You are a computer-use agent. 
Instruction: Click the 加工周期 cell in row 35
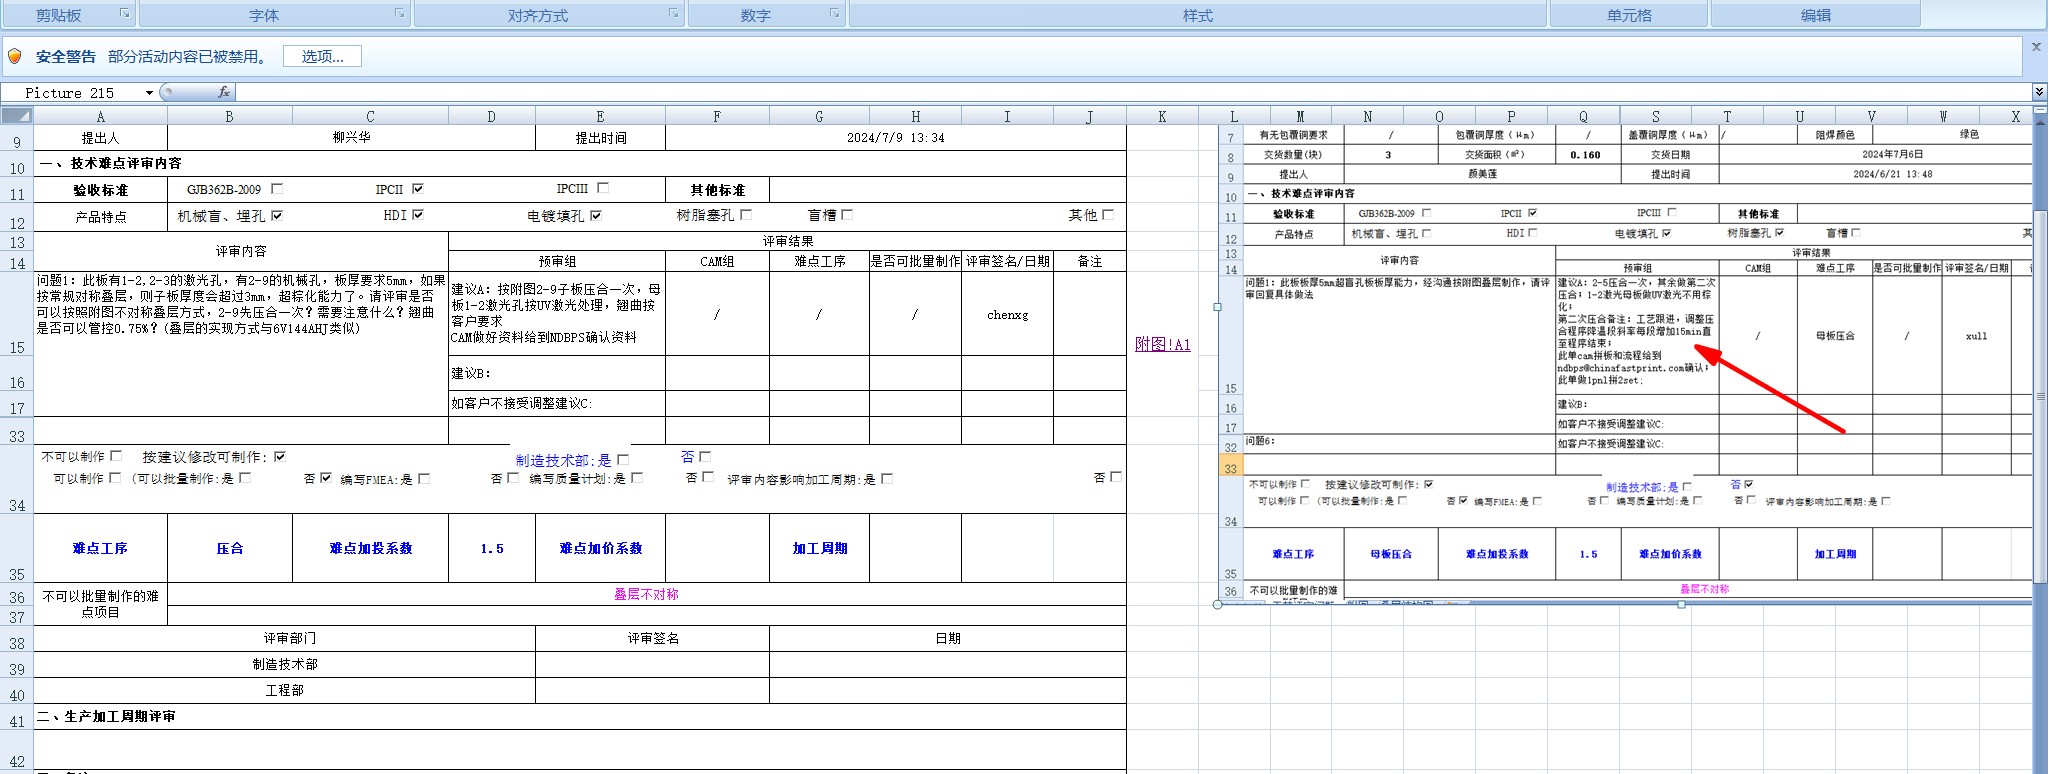819,548
